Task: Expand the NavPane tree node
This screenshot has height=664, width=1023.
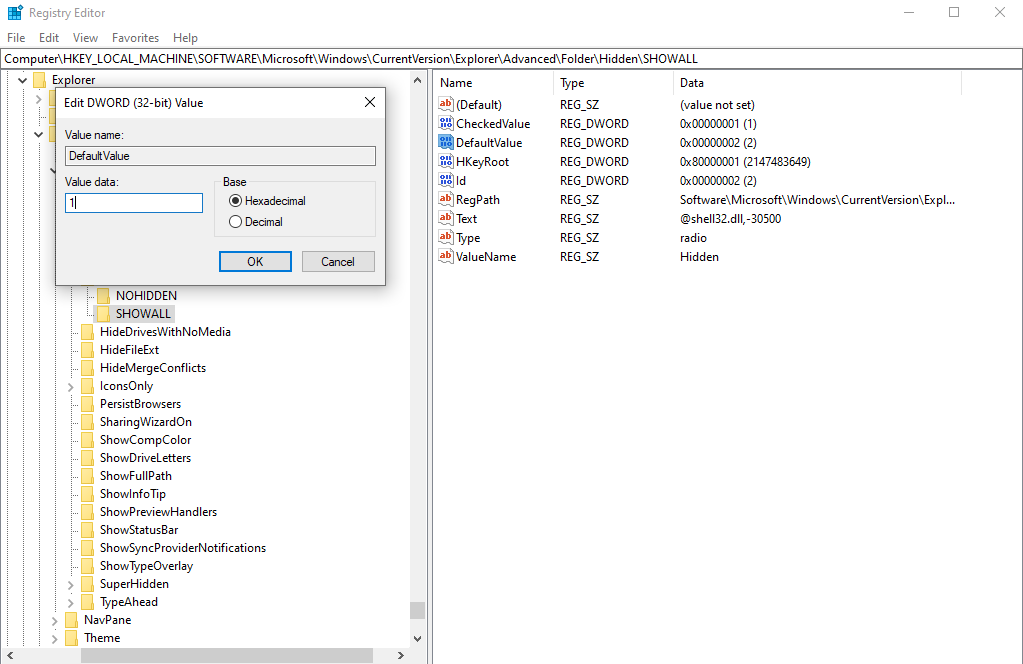Action: click(x=54, y=619)
